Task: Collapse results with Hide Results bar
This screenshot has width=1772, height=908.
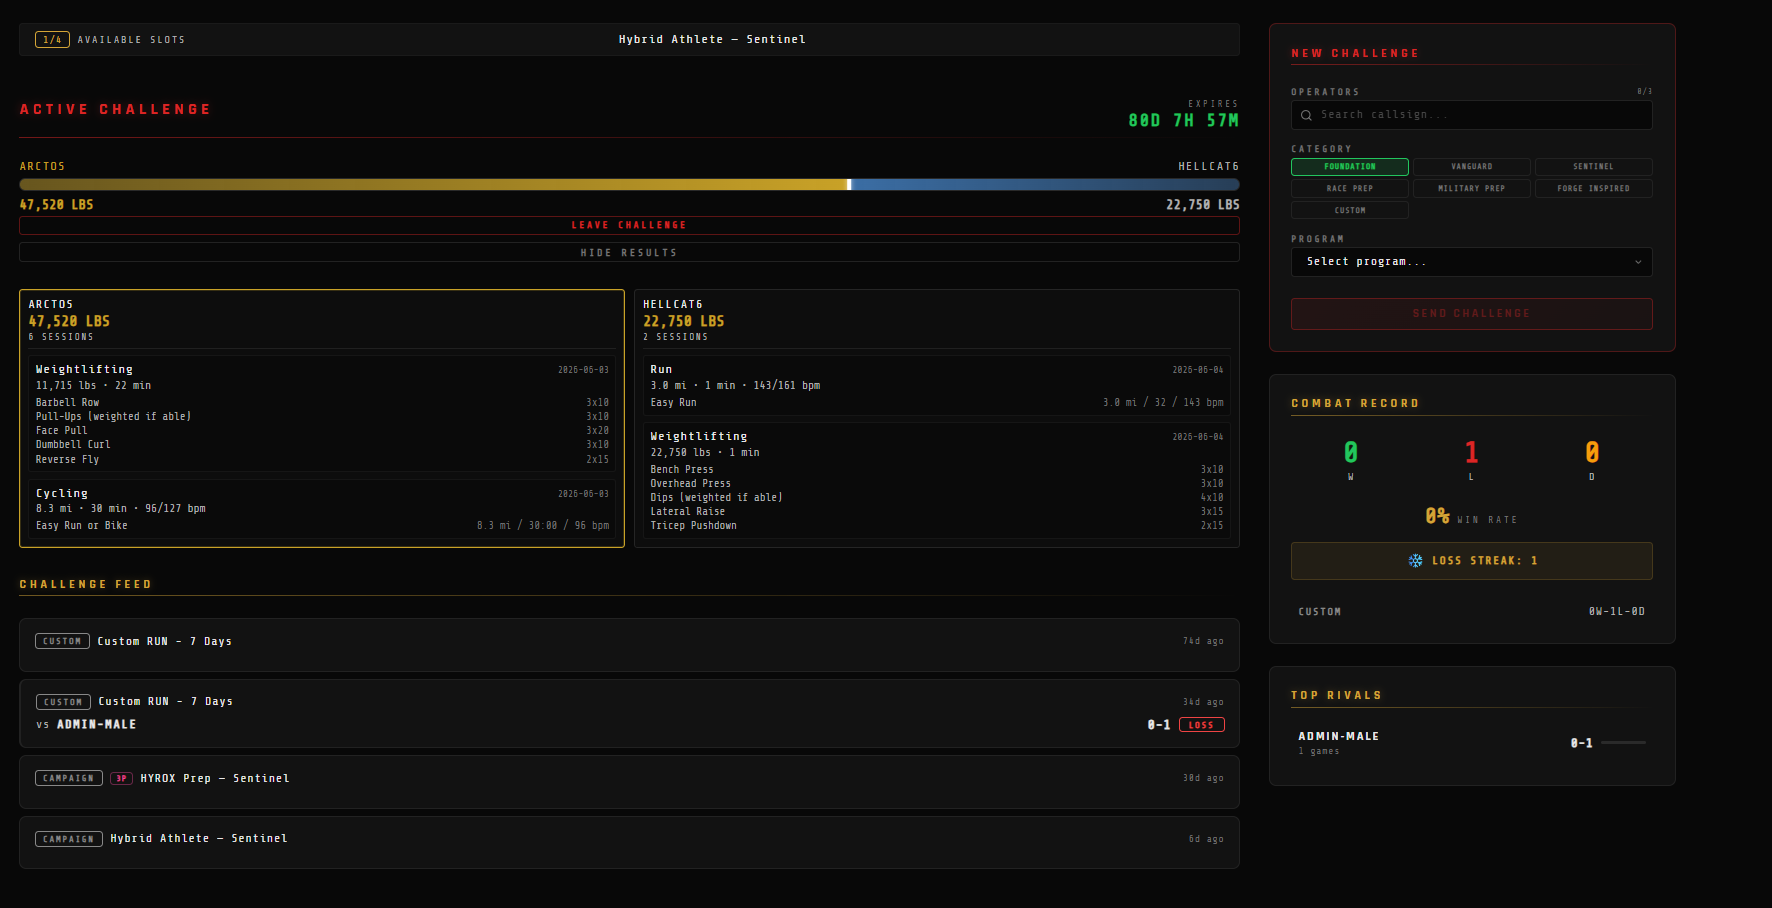Action: [x=629, y=253]
